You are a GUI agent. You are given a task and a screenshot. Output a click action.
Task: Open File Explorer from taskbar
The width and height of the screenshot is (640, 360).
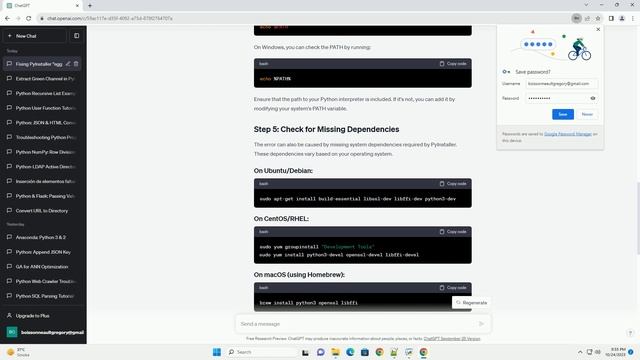336,352
